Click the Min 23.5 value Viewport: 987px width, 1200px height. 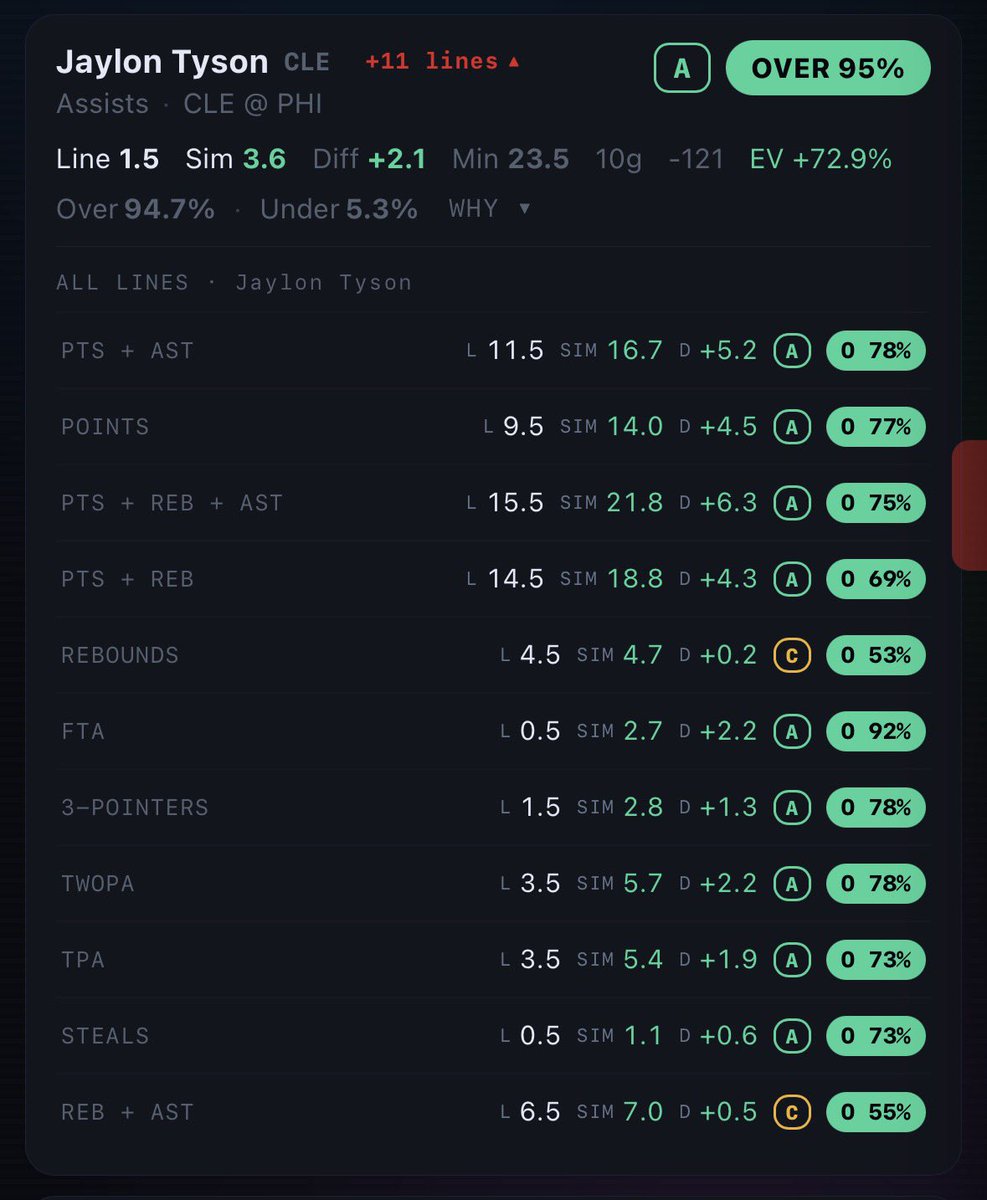(x=511, y=159)
